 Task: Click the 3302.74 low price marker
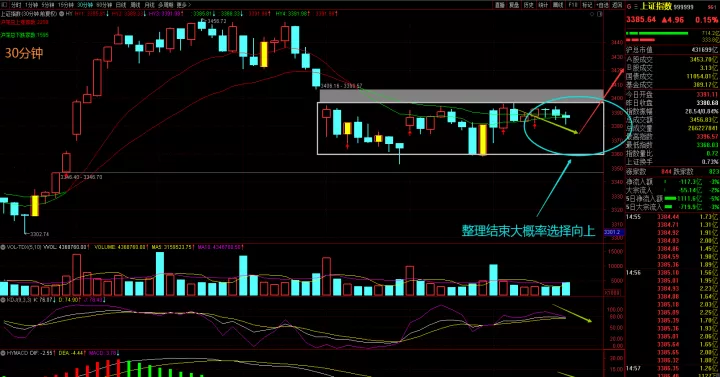click(39, 234)
